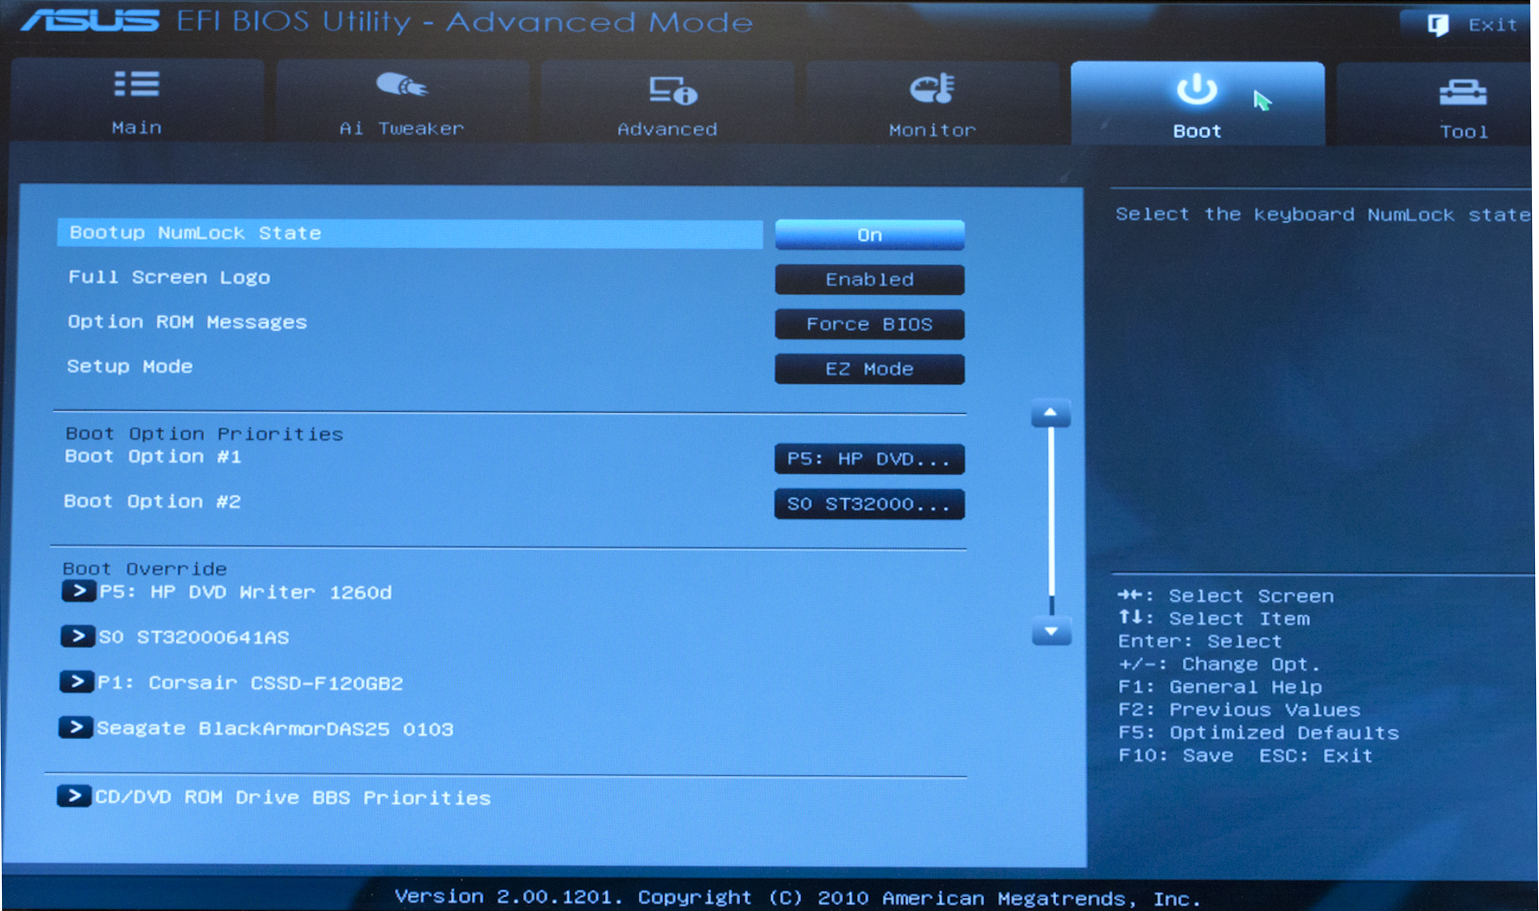Viewport: 1539px width, 911px height.
Task: Open Option ROM Messages Force BIOS dropdown
Action: [870, 324]
